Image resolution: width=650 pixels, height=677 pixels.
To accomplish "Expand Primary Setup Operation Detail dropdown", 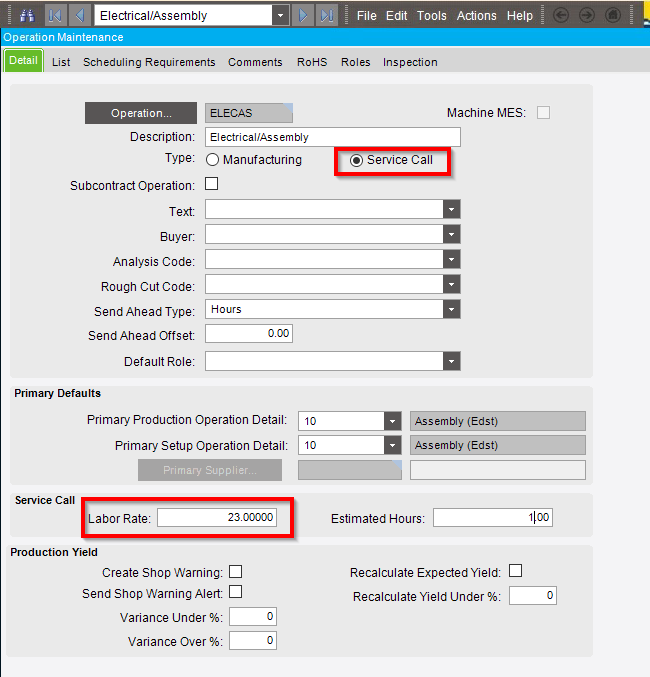I will coord(392,445).
